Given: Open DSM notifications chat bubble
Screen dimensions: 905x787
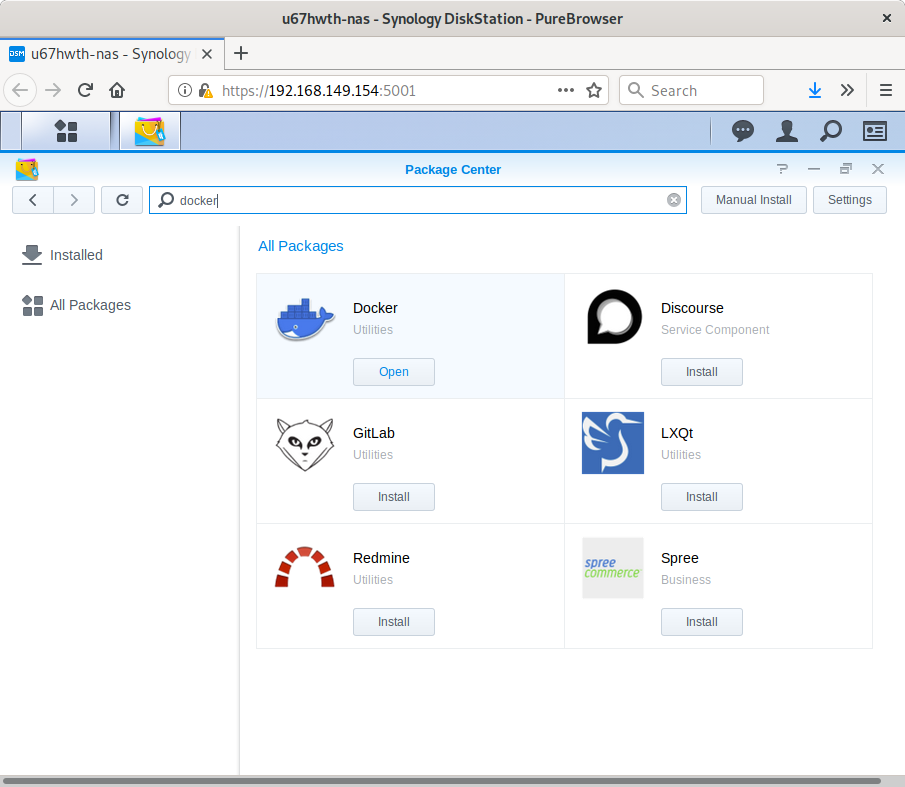Looking at the screenshot, I should point(742,131).
